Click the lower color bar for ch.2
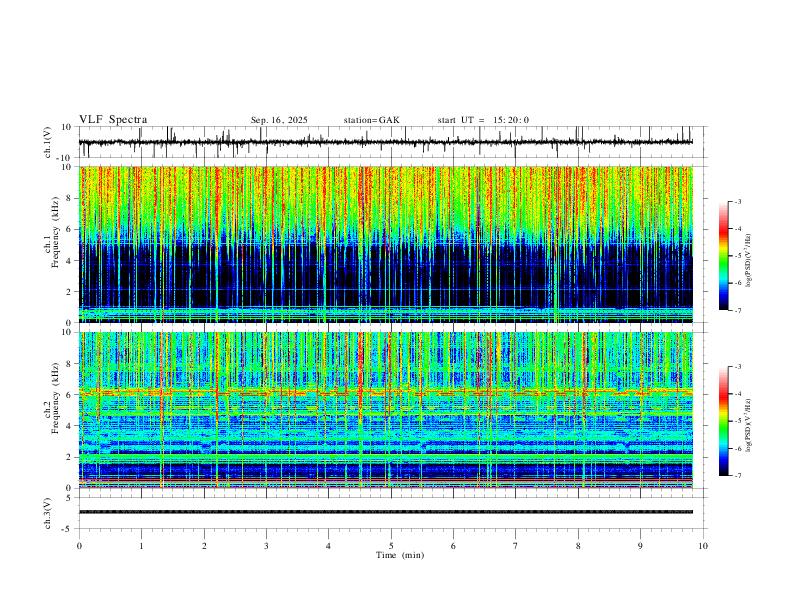 click(x=723, y=421)
